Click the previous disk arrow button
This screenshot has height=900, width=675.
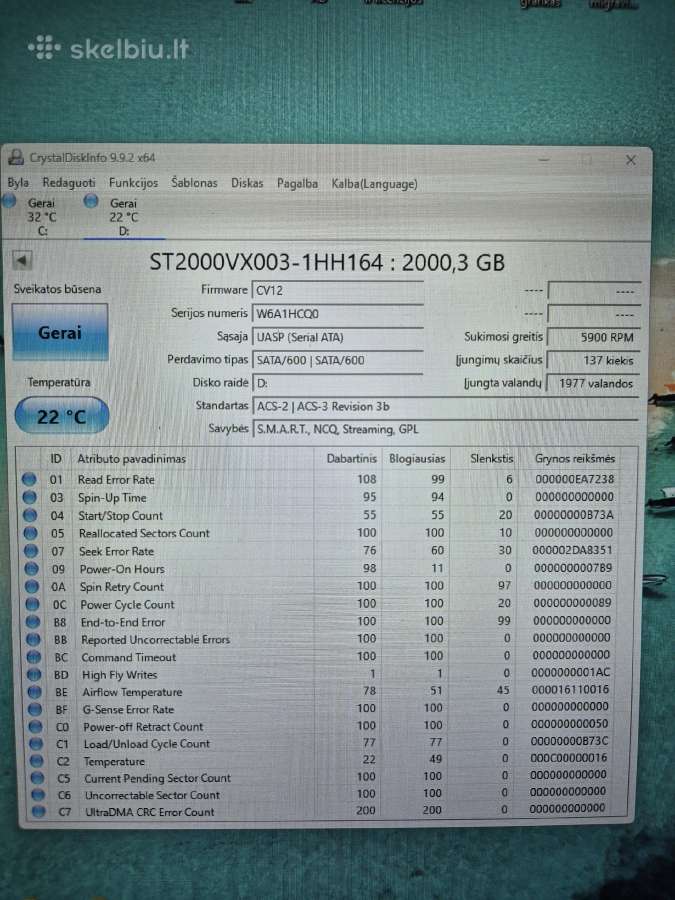(x=22, y=261)
